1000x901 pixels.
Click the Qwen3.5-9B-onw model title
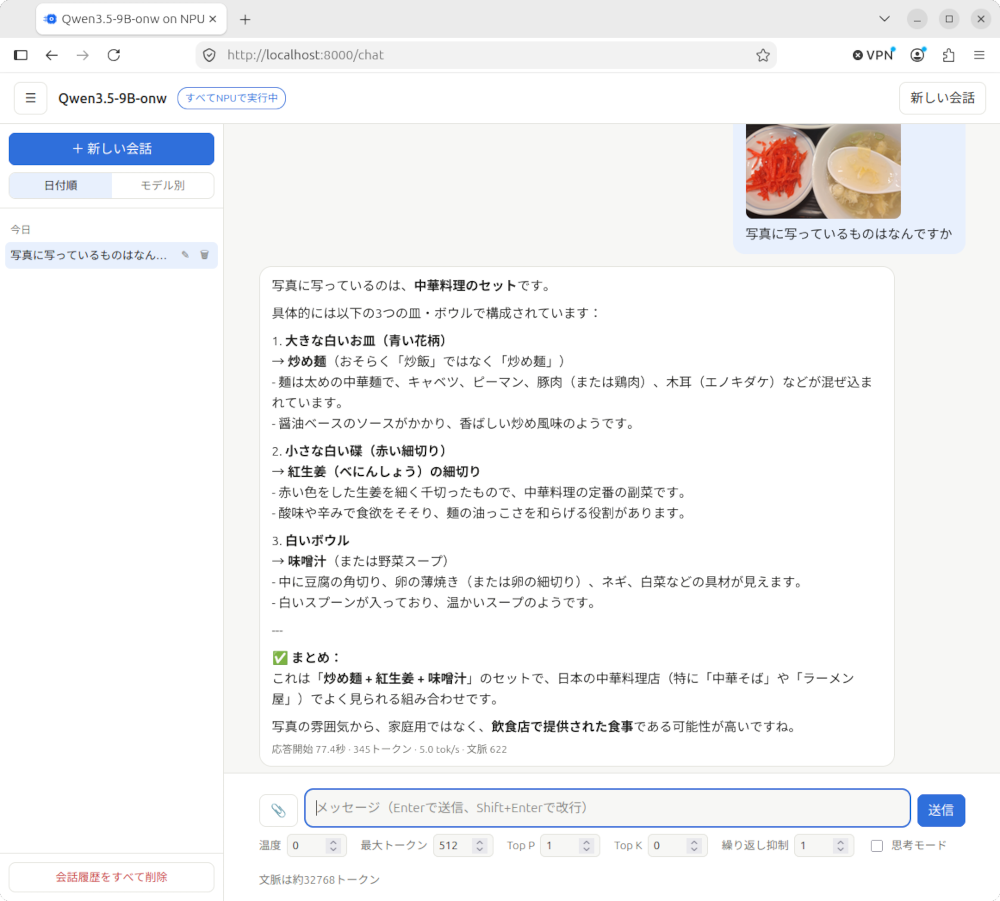coord(112,98)
